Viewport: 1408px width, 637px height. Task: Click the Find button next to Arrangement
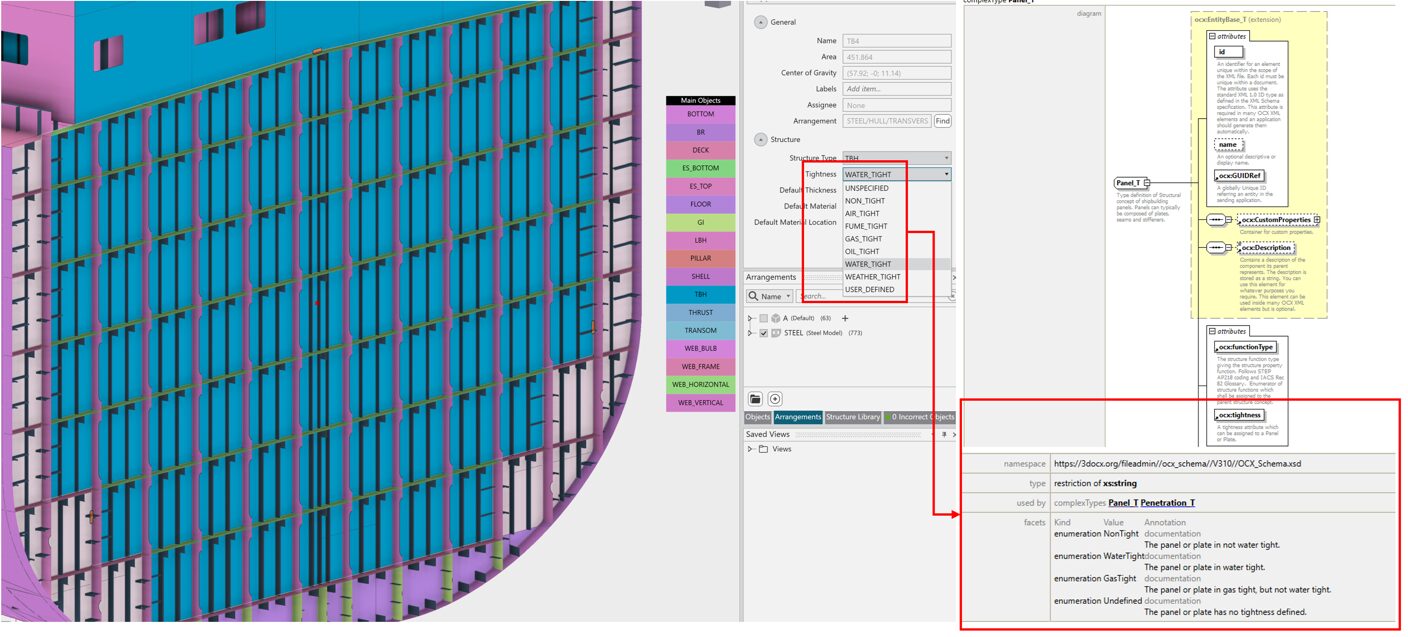click(942, 121)
